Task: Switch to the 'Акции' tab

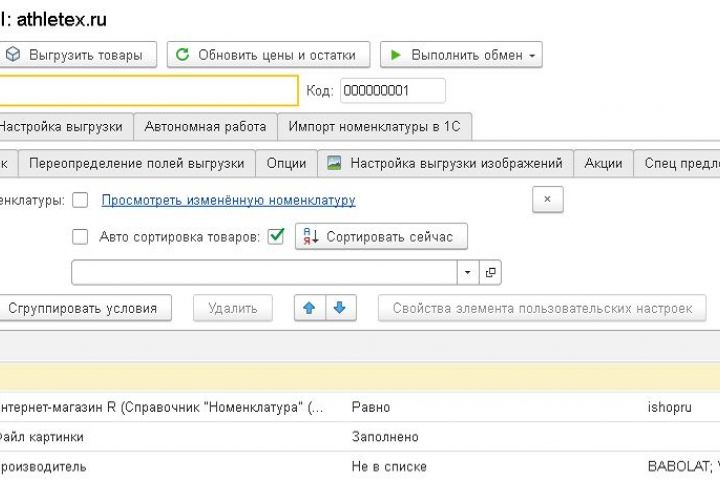Action: pos(603,163)
